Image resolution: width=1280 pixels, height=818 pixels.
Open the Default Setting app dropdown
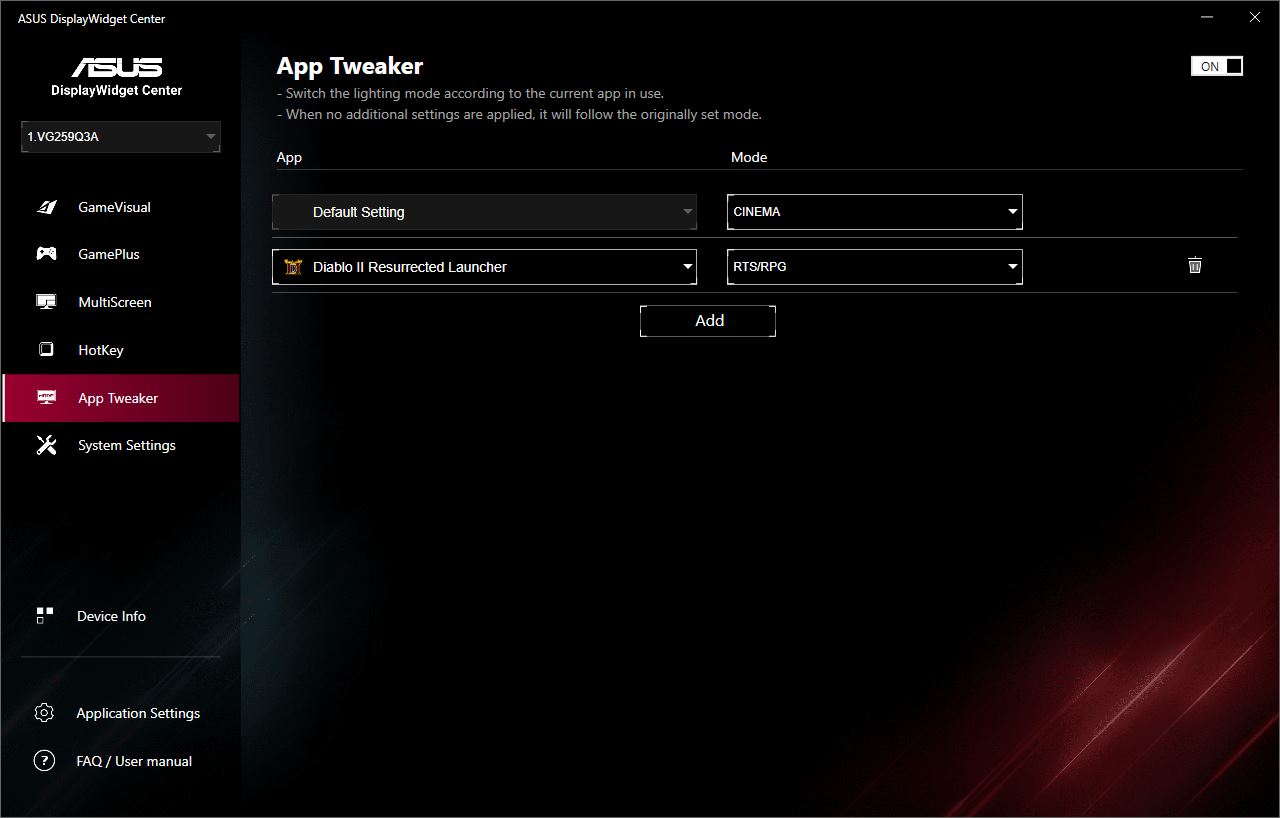pyautogui.click(x=484, y=212)
